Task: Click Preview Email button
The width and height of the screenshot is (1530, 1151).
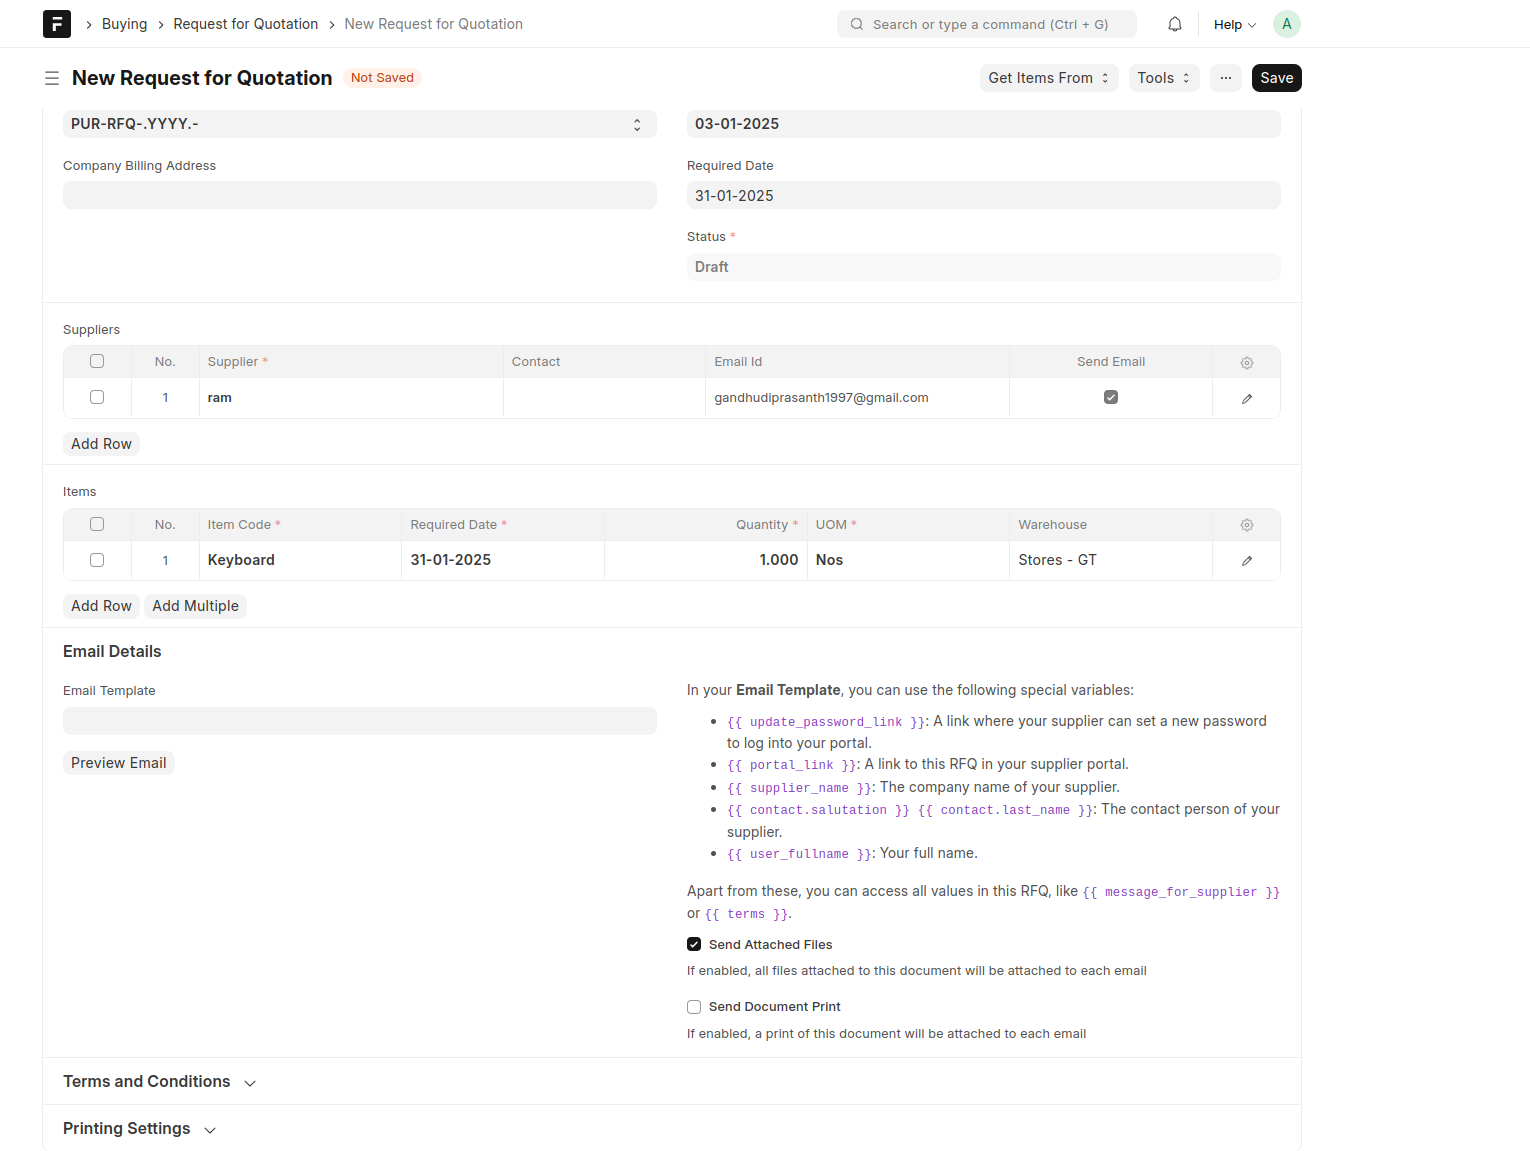Action: (119, 763)
